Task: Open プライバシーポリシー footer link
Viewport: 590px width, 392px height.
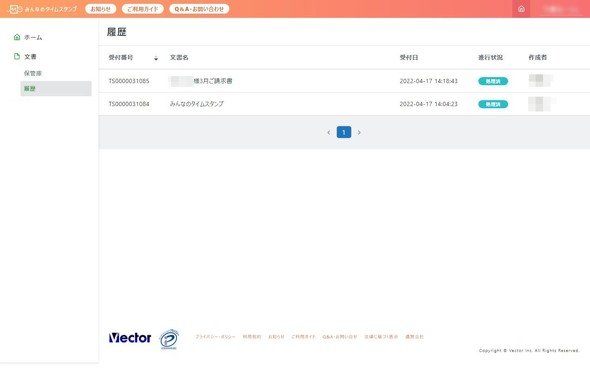Action: click(x=215, y=337)
